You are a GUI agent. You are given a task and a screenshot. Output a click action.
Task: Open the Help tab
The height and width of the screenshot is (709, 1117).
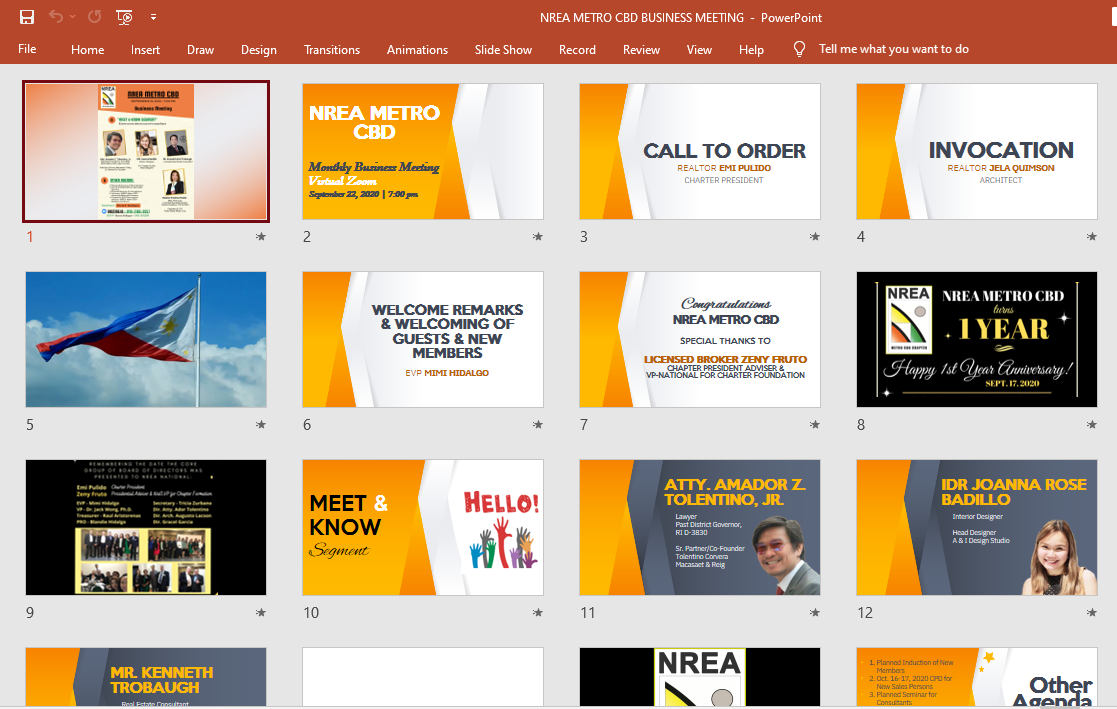click(751, 50)
